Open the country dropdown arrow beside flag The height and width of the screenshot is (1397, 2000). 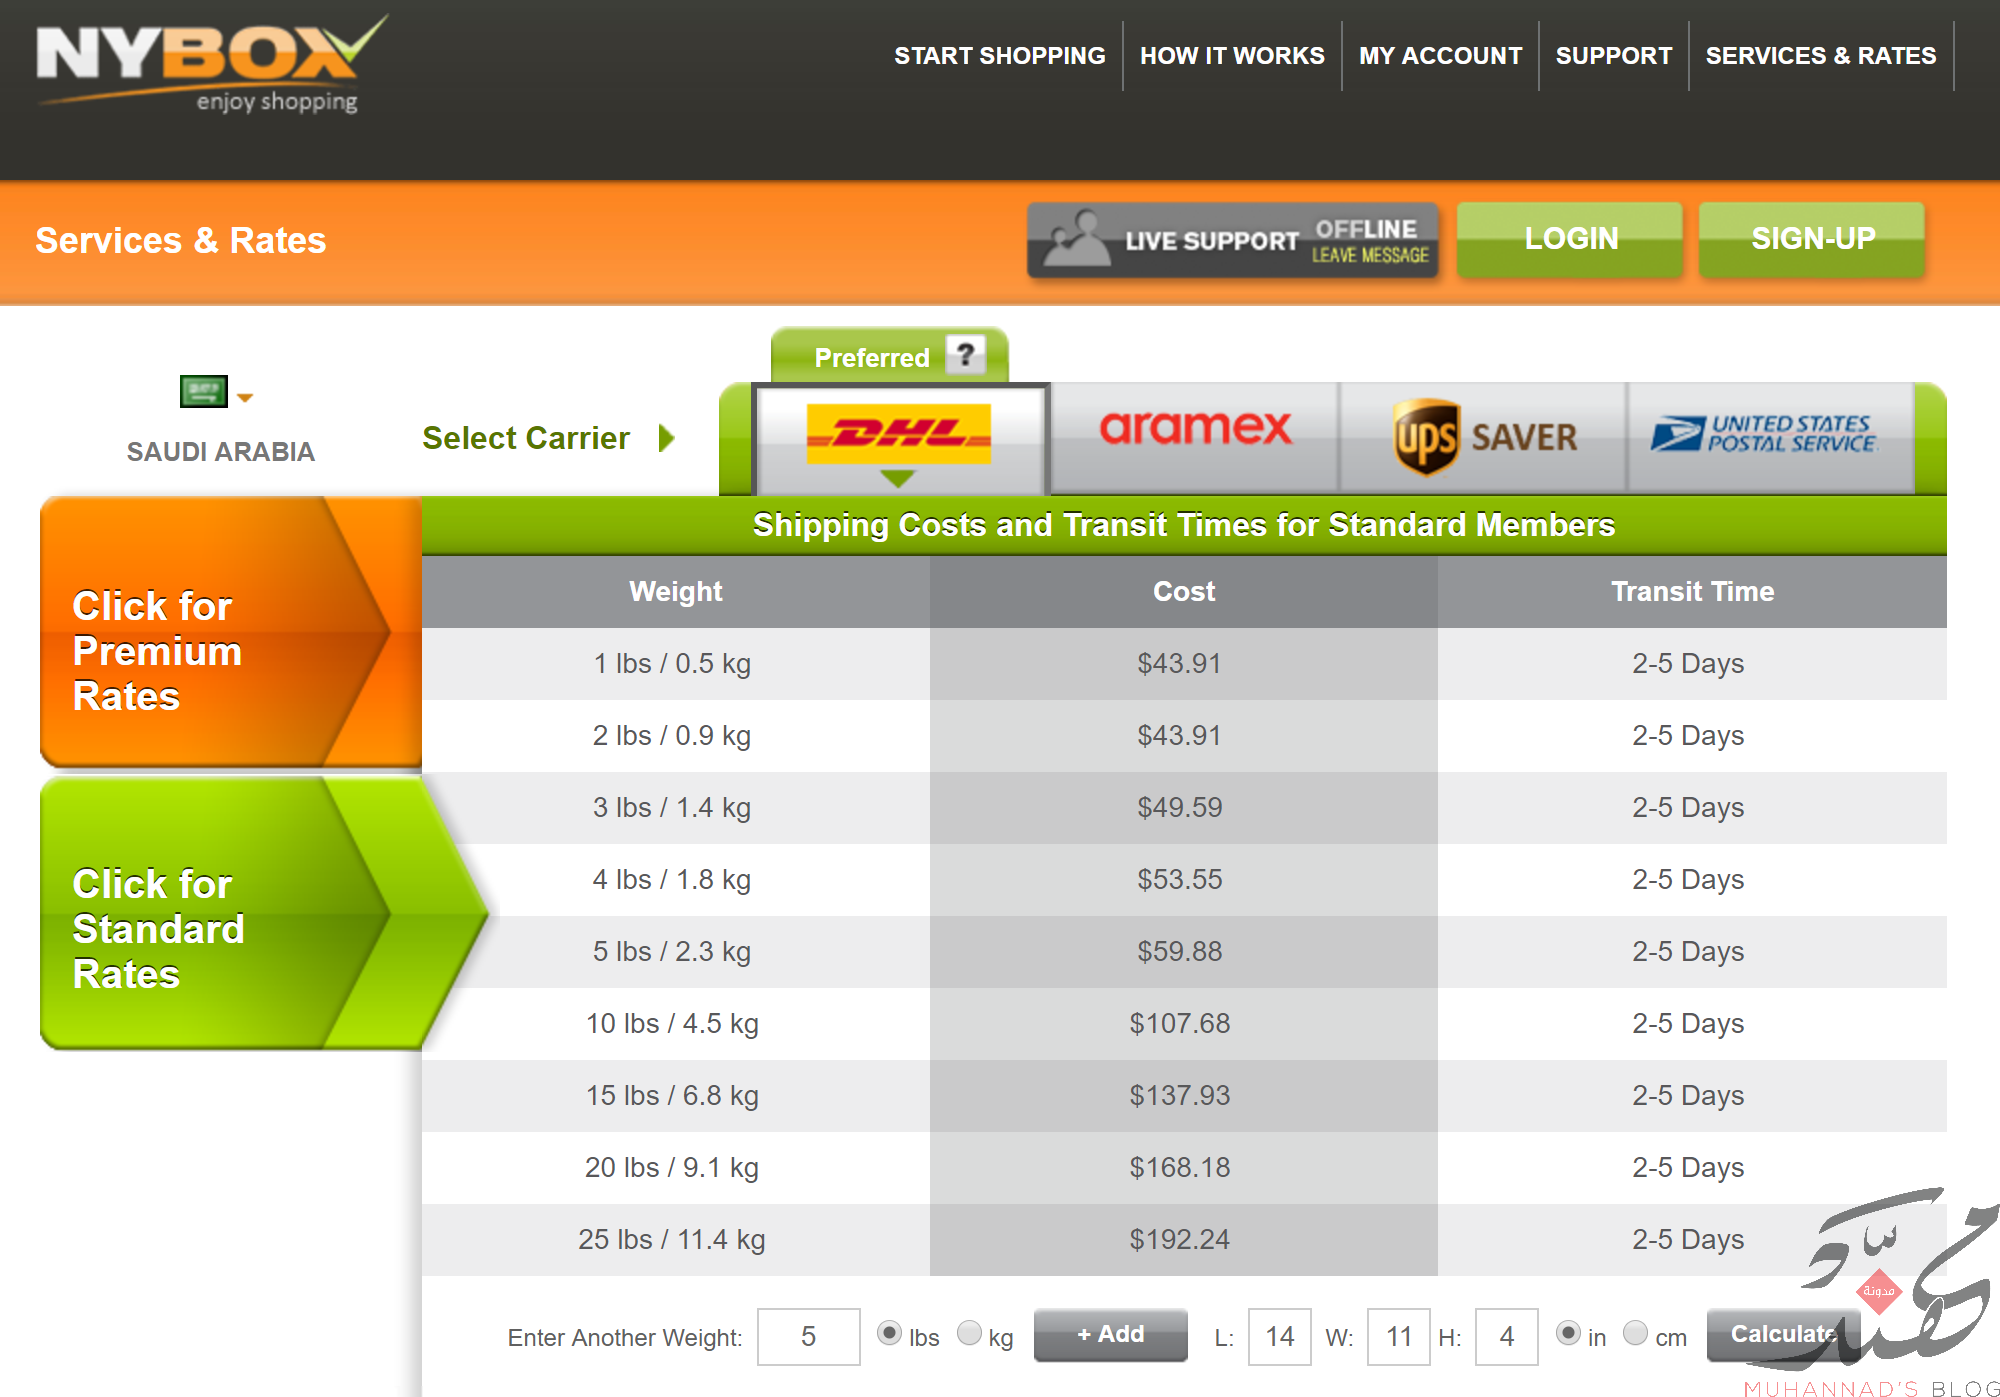point(245,397)
